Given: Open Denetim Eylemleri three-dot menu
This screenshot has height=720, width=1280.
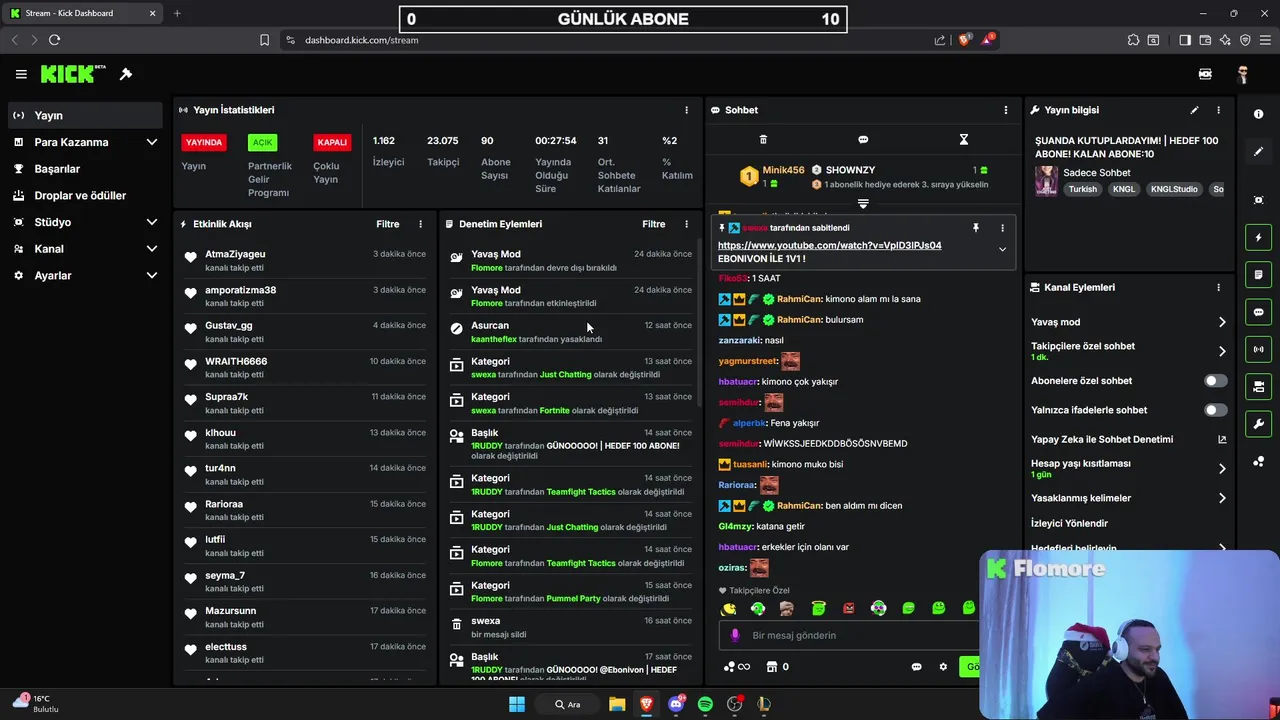Looking at the screenshot, I should click(686, 224).
